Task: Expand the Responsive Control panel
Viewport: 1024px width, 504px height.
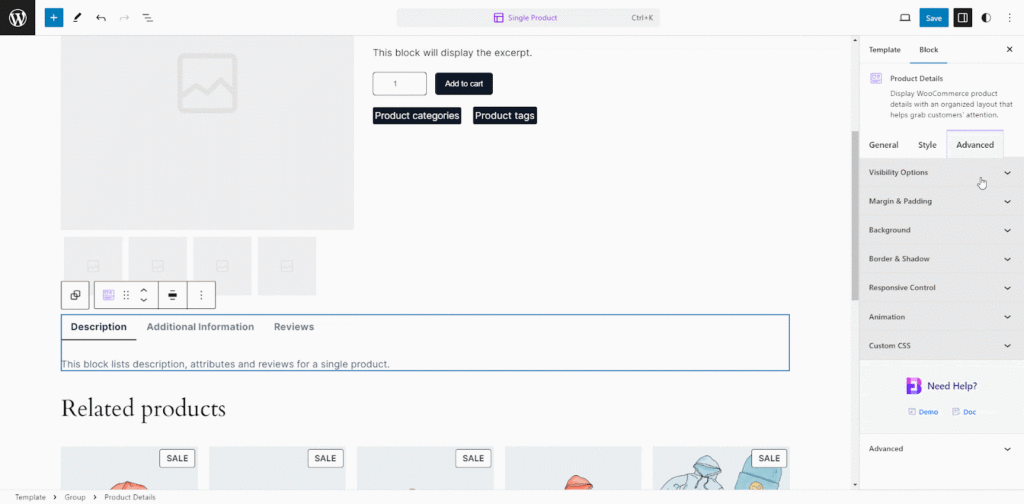Action: (941, 287)
